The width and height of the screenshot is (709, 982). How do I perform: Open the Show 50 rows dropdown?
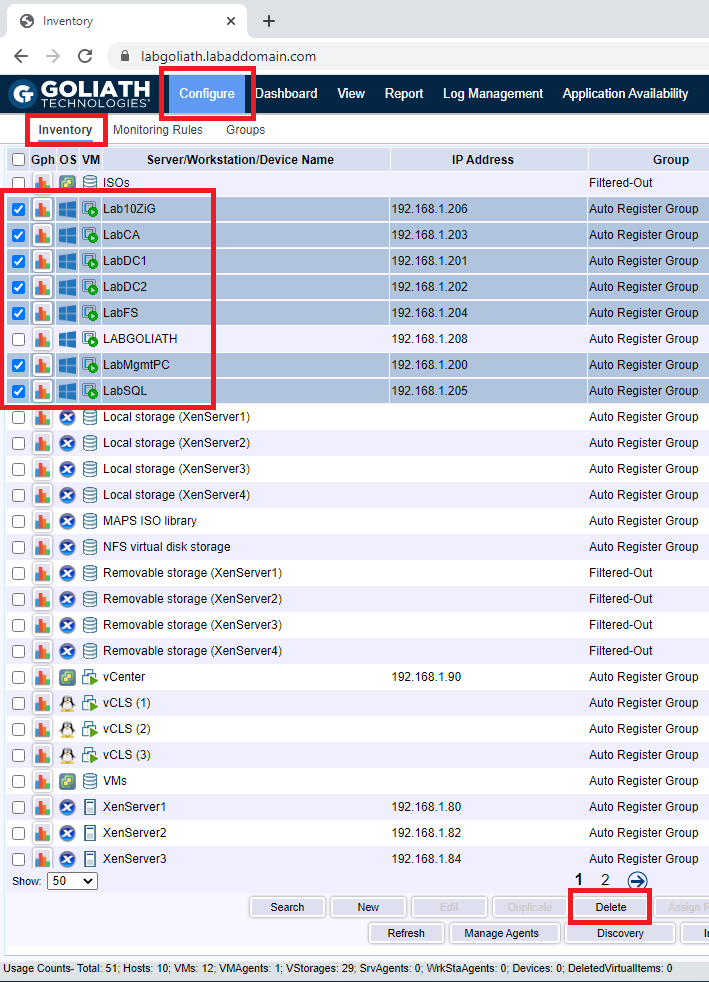[72, 881]
